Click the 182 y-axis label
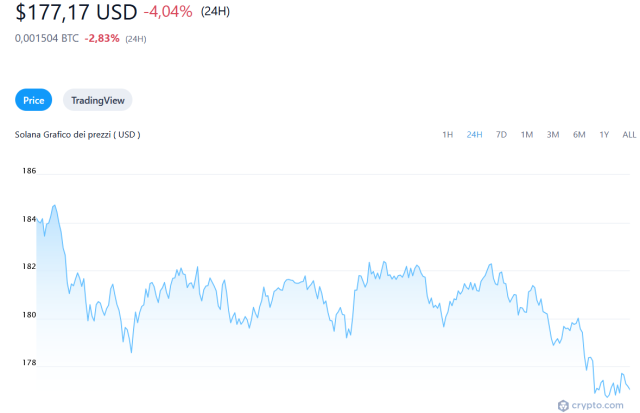Image resolution: width=640 pixels, height=413 pixels. (29, 266)
